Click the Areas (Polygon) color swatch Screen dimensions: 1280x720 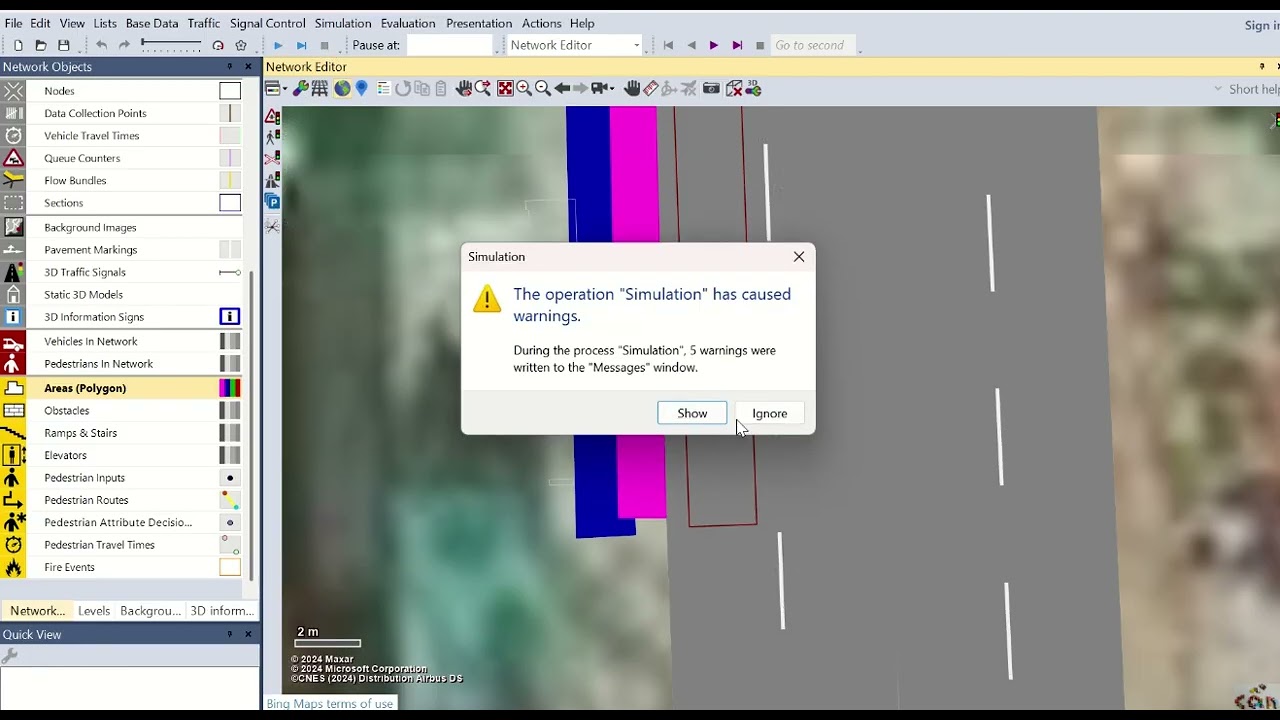point(230,388)
